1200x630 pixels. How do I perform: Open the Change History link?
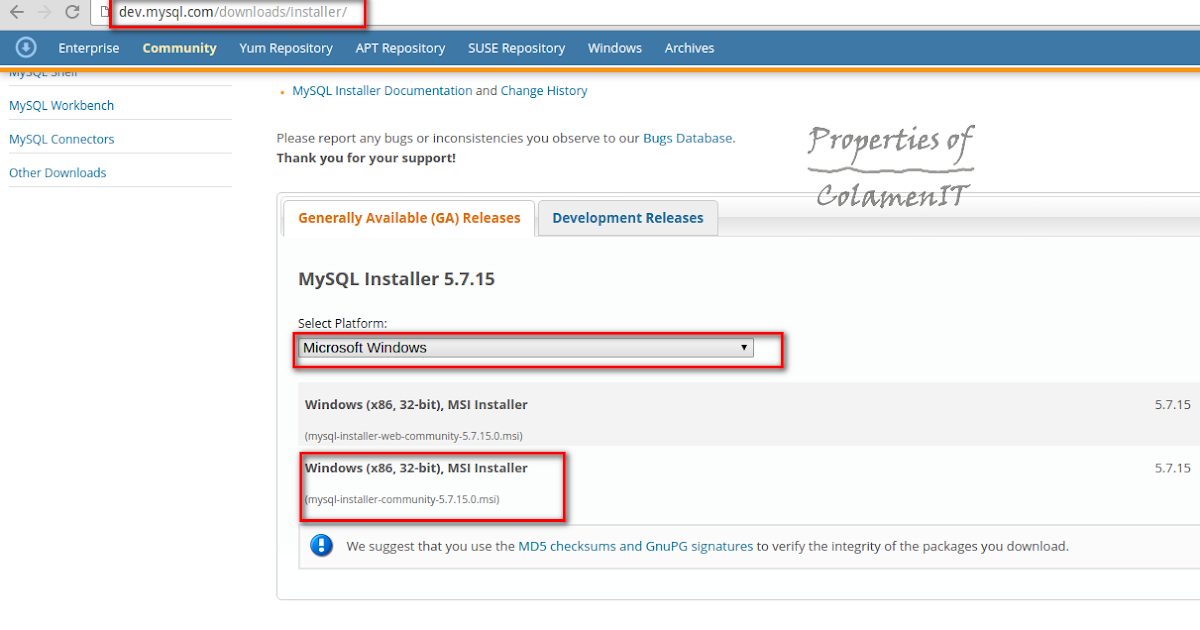pos(544,90)
